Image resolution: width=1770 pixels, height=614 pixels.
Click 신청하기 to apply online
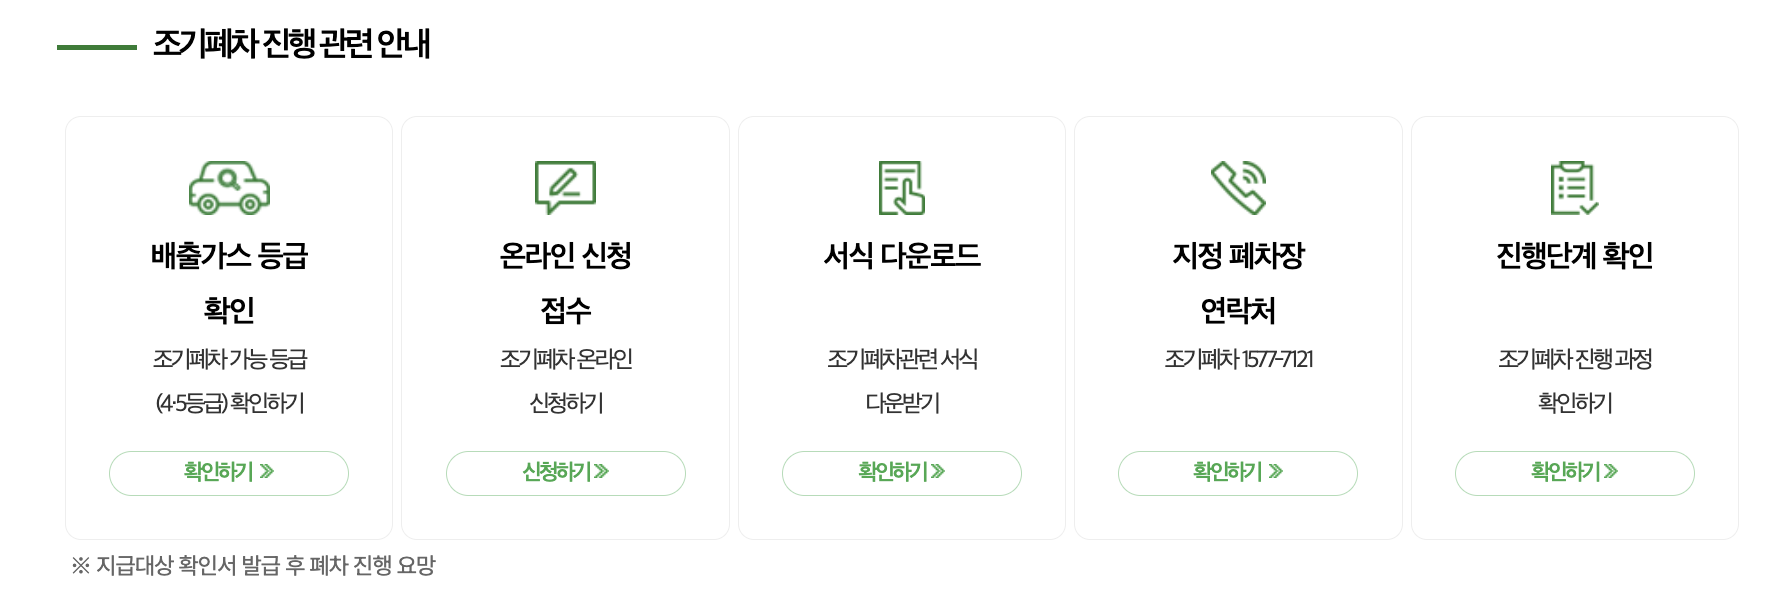point(566,473)
